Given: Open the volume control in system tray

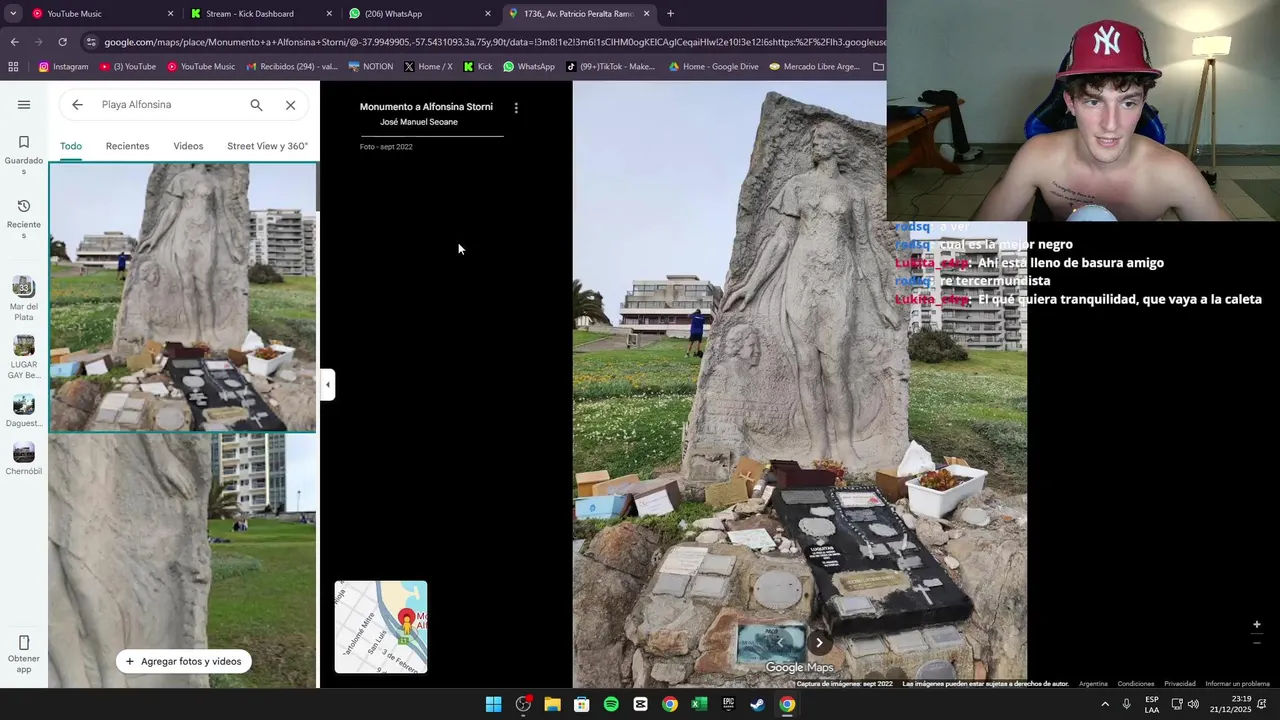Looking at the screenshot, I should 1193,704.
